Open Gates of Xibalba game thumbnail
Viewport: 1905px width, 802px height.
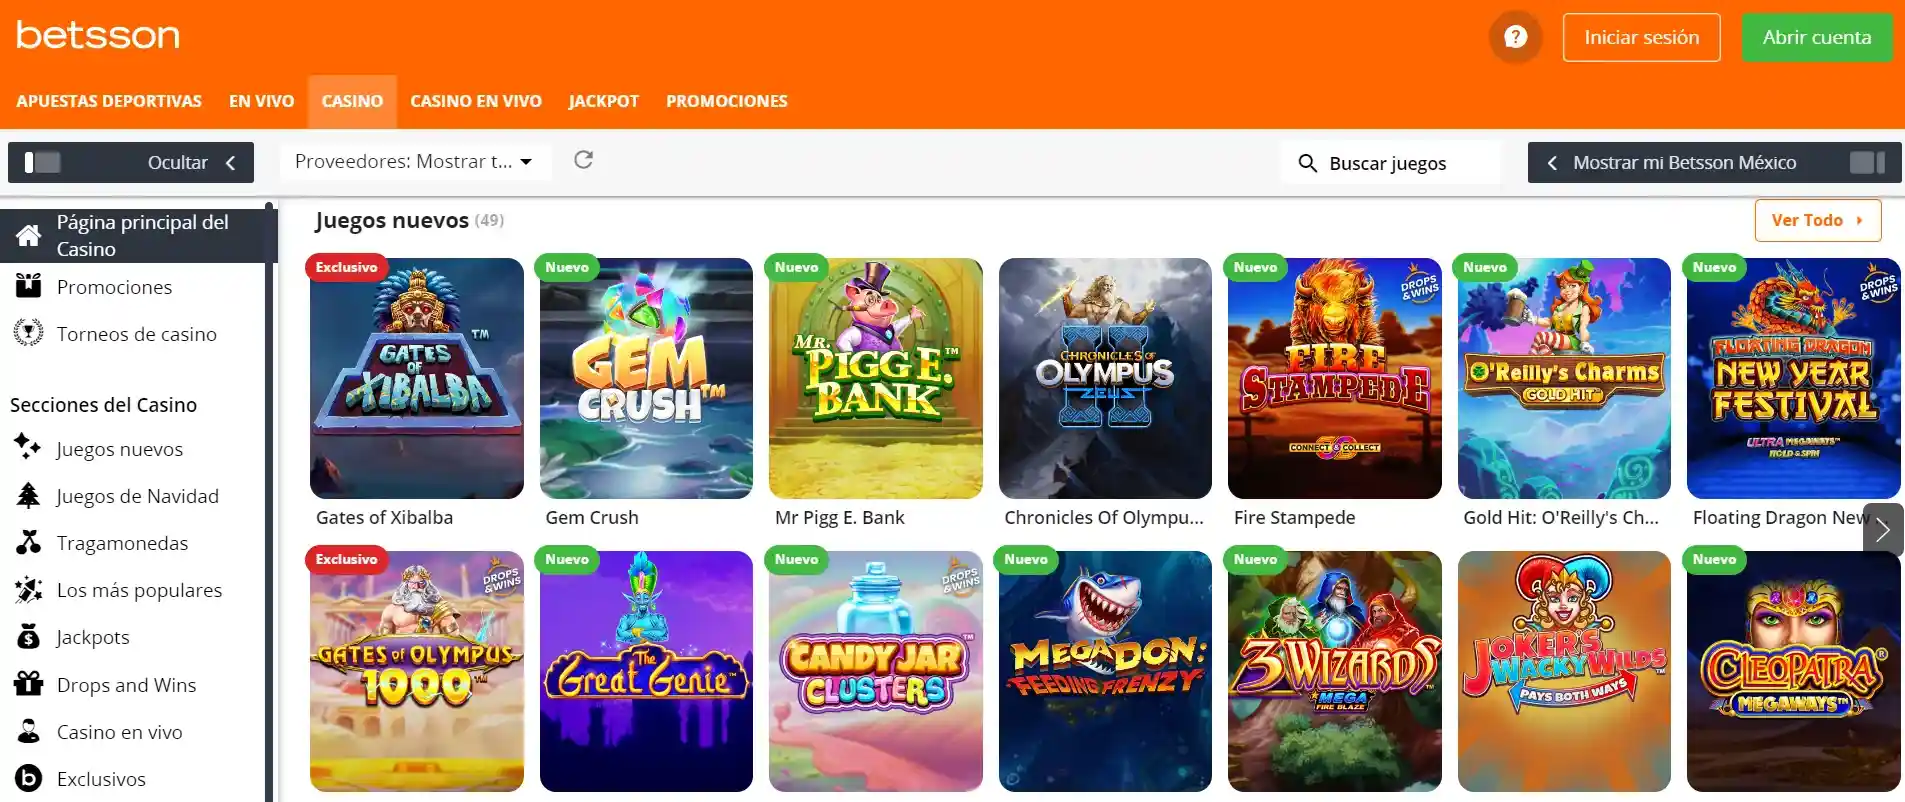417,378
